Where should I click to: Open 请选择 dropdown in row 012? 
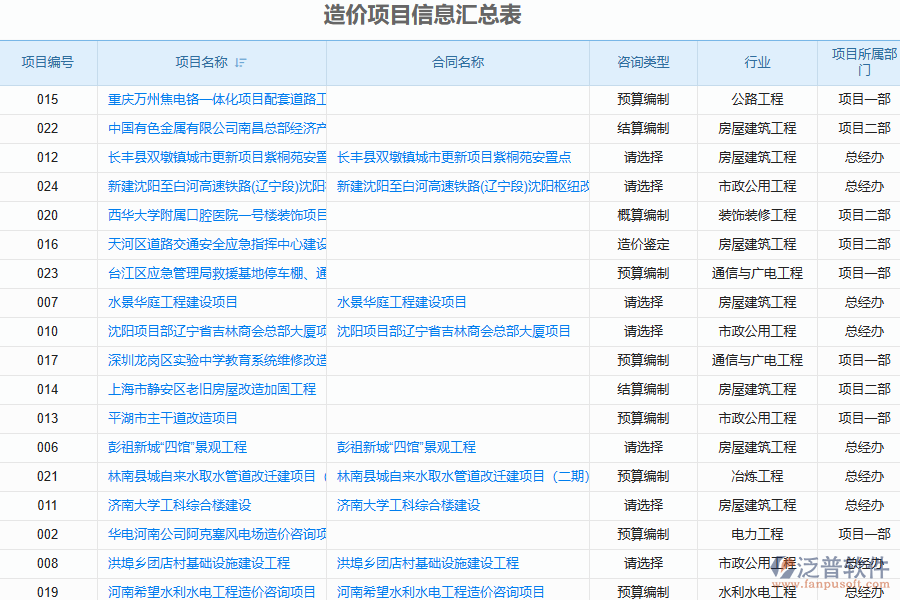pyautogui.click(x=643, y=157)
